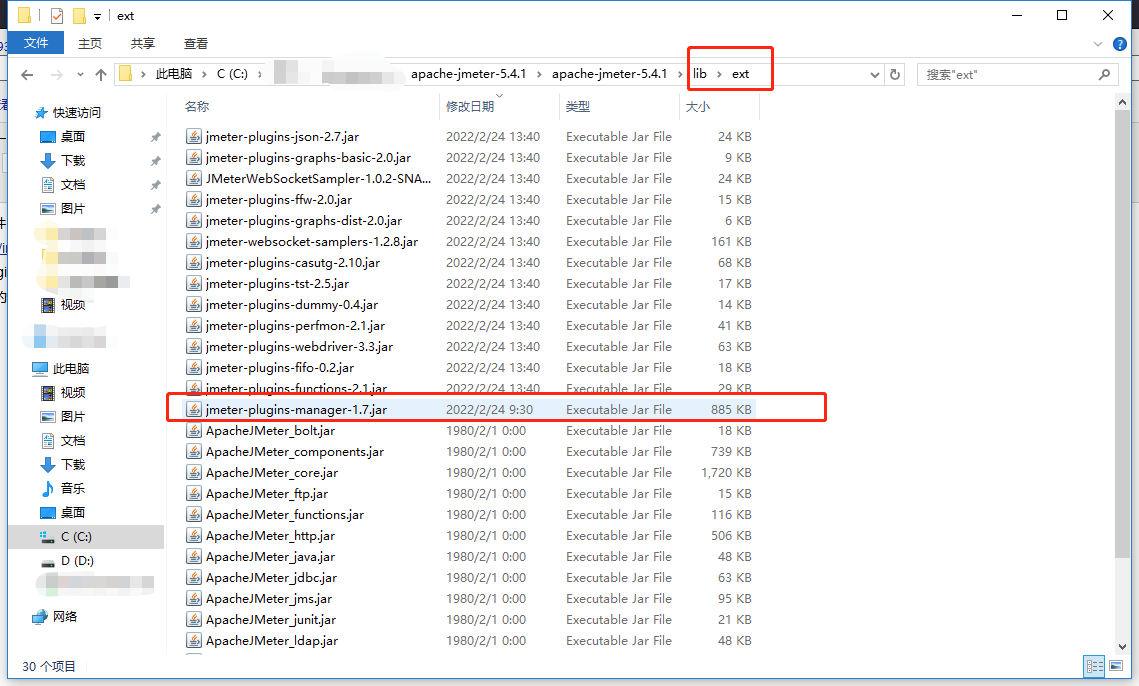Screen dimensions: 1139x686
Task: Open the 查看 ribbon tab
Action: tap(196, 44)
